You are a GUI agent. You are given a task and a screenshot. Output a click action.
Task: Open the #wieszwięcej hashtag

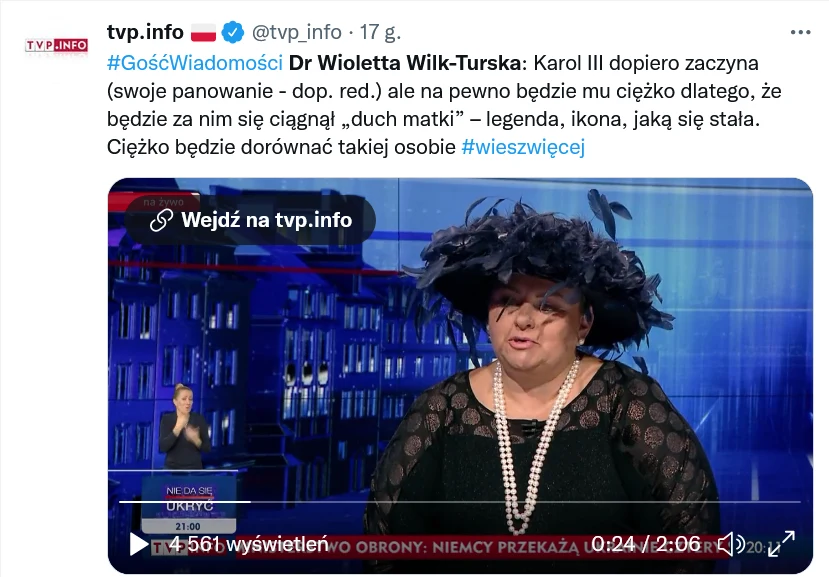click(523, 146)
